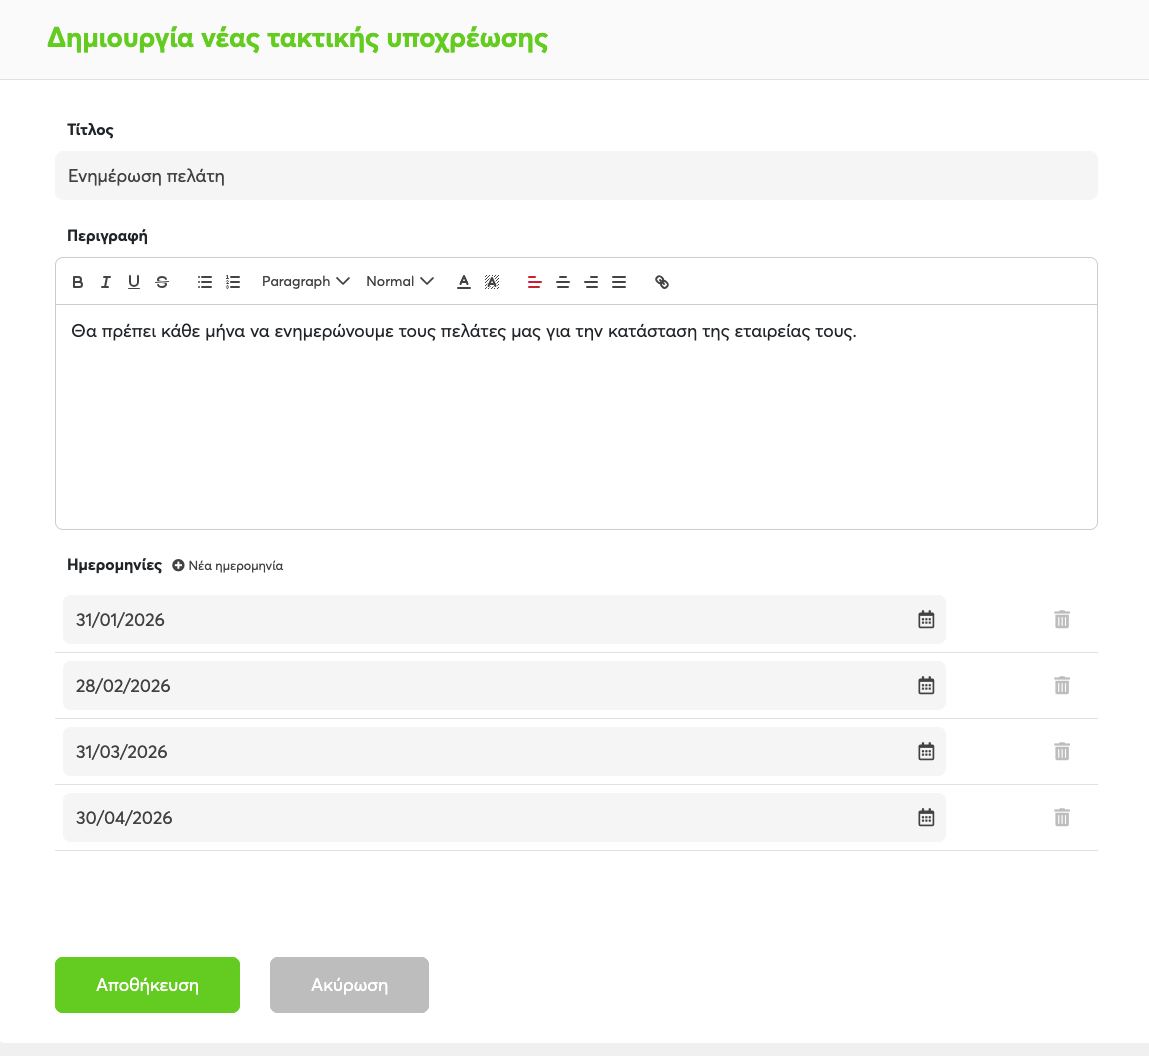Insert a bulleted list
1149x1056 pixels.
205,282
